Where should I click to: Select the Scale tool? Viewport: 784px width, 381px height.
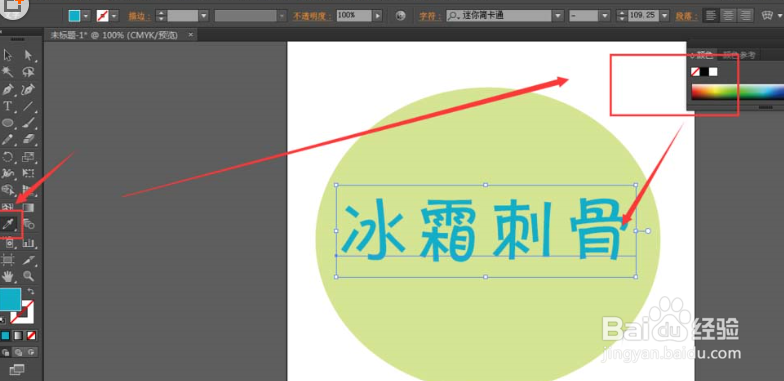coord(28,156)
